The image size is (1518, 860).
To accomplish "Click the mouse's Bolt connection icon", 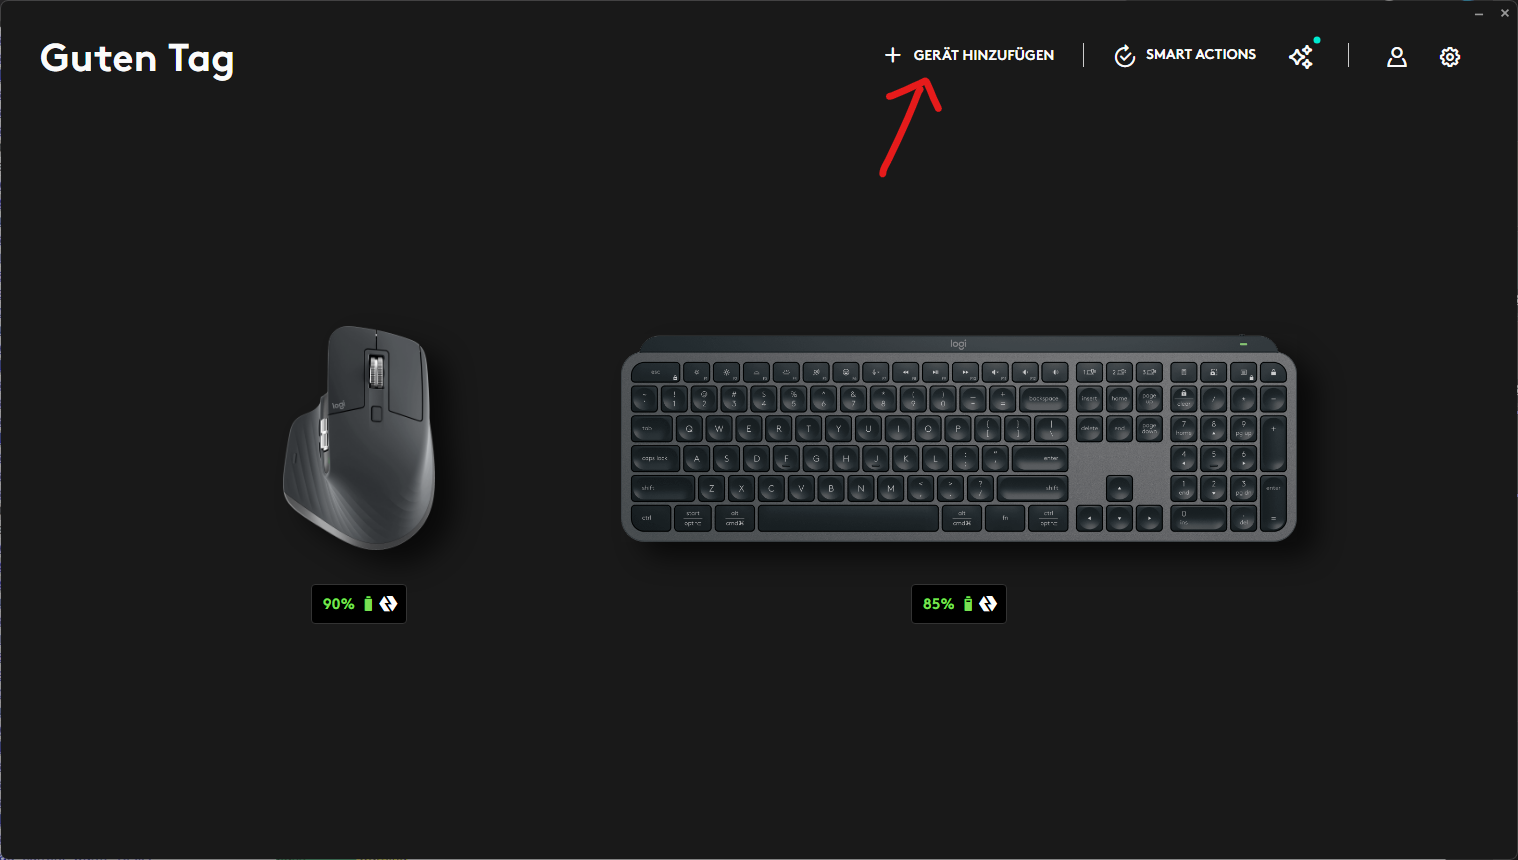I will click(x=388, y=604).
